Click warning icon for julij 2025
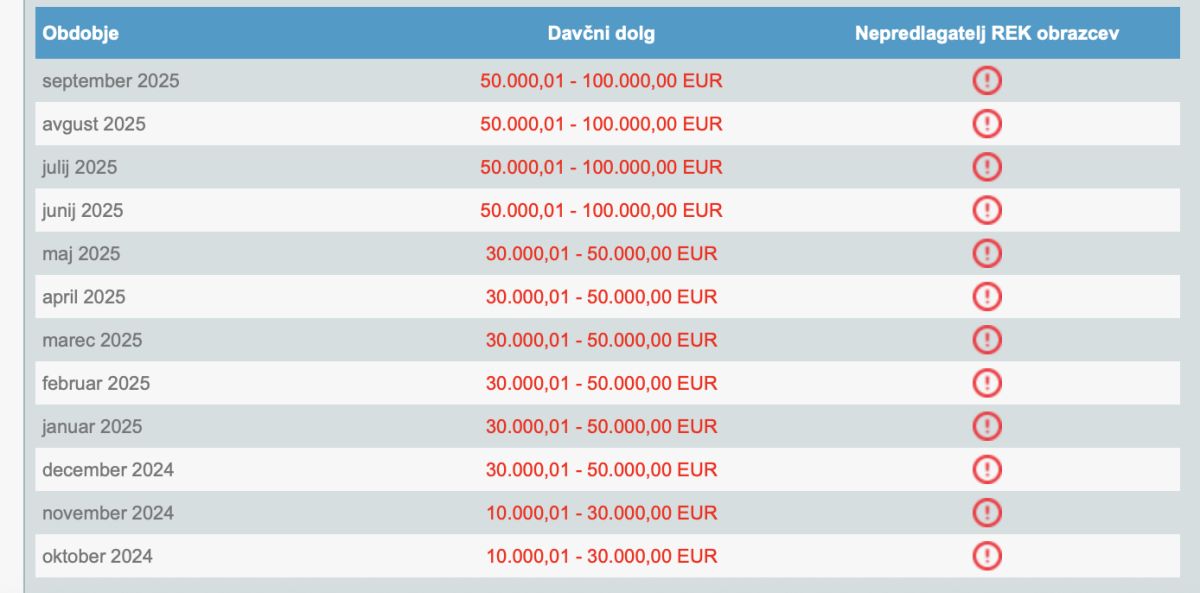This screenshot has width=1200, height=593. point(987,167)
